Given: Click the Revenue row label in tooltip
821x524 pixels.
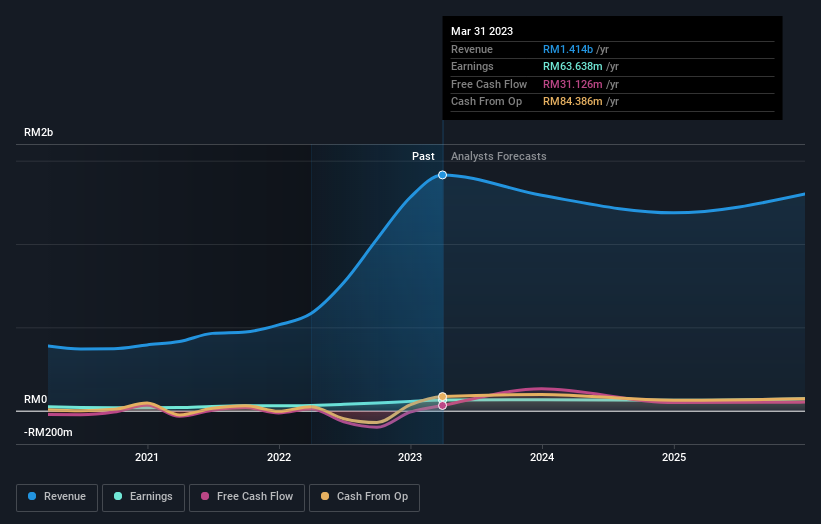Looking at the screenshot, I should point(472,49).
